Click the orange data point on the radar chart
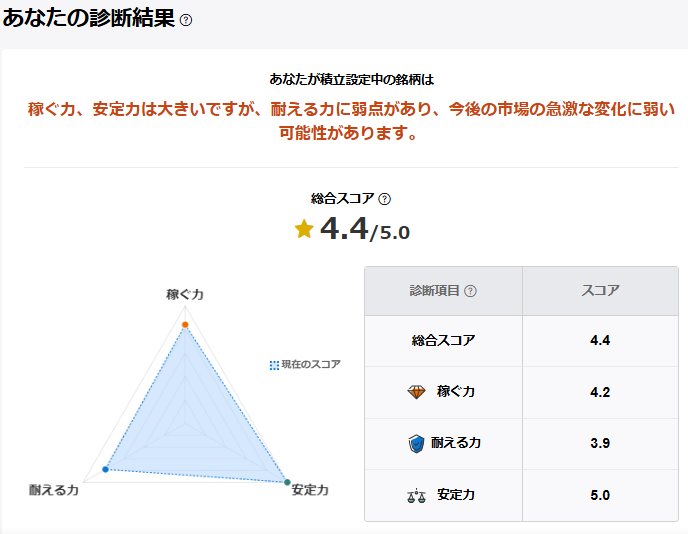This screenshot has width=688, height=534. [185, 325]
